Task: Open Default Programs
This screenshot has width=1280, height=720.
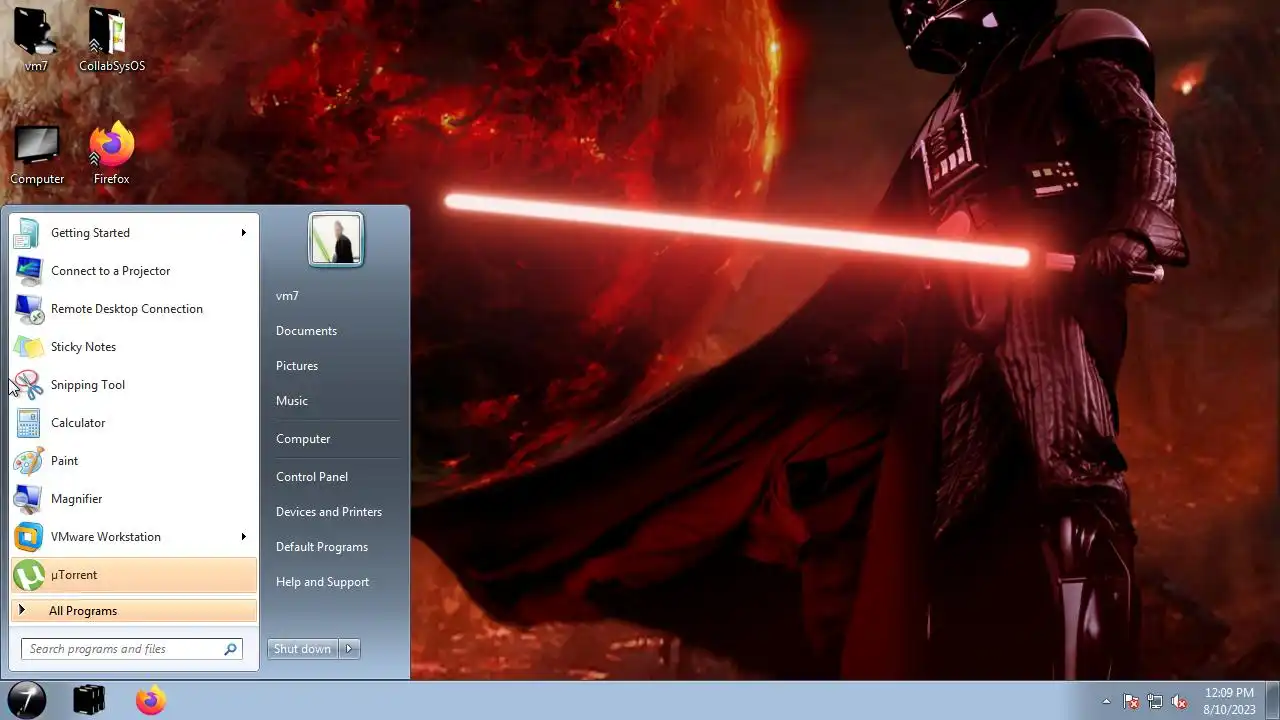Action: point(322,547)
